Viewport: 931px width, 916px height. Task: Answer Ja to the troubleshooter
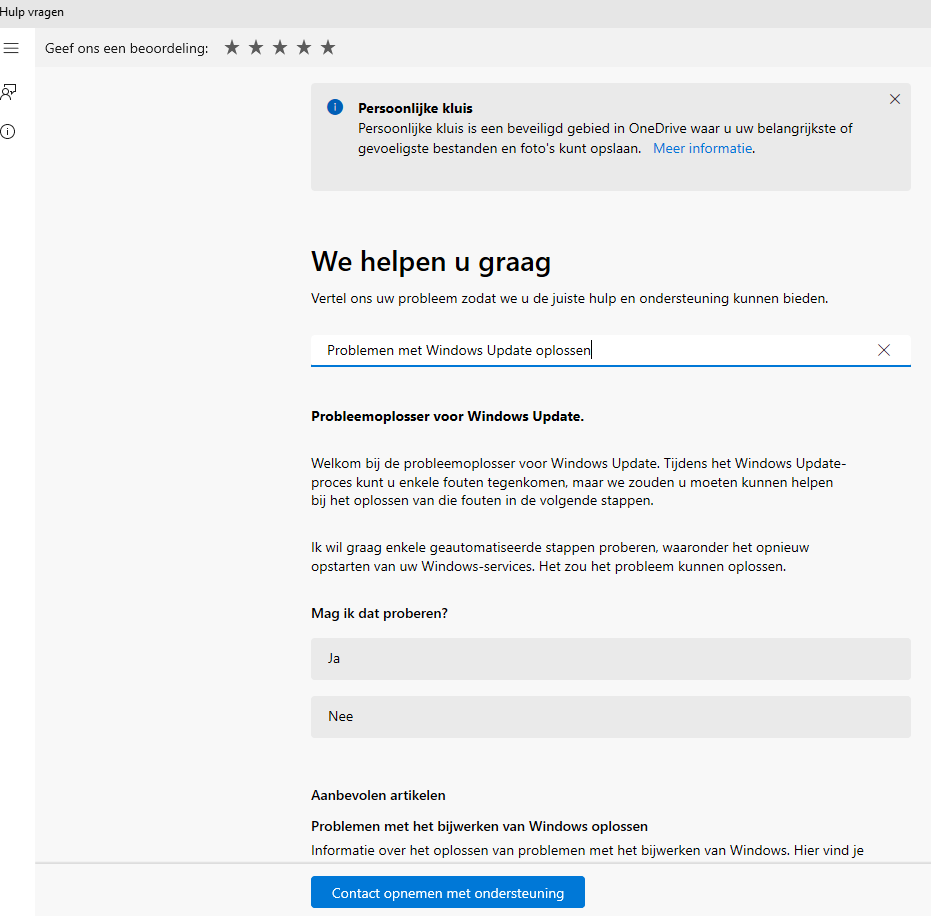tap(610, 659)
